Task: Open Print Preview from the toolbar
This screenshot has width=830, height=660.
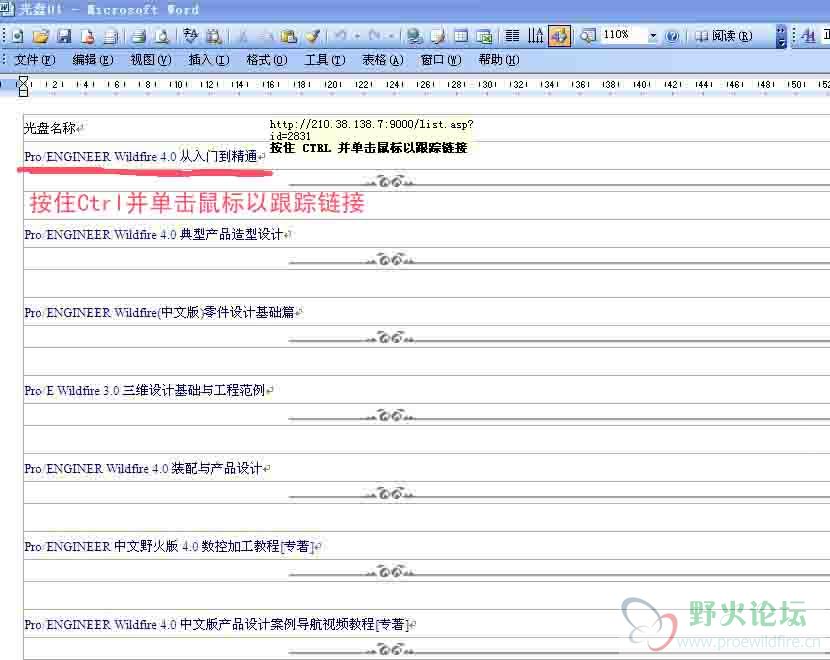Action: click(162, 36)
